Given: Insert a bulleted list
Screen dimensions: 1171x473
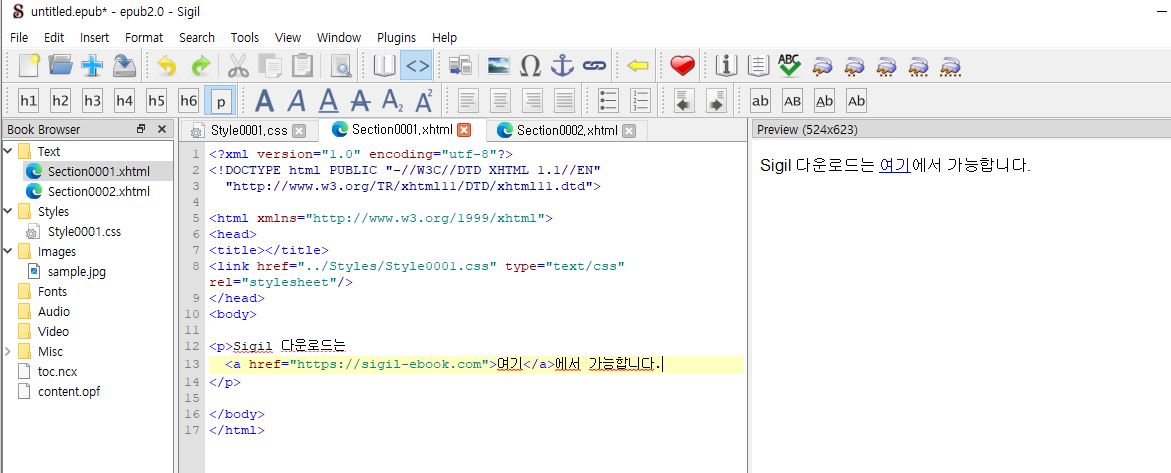Looking at the screenshot, I should (609, 101).
